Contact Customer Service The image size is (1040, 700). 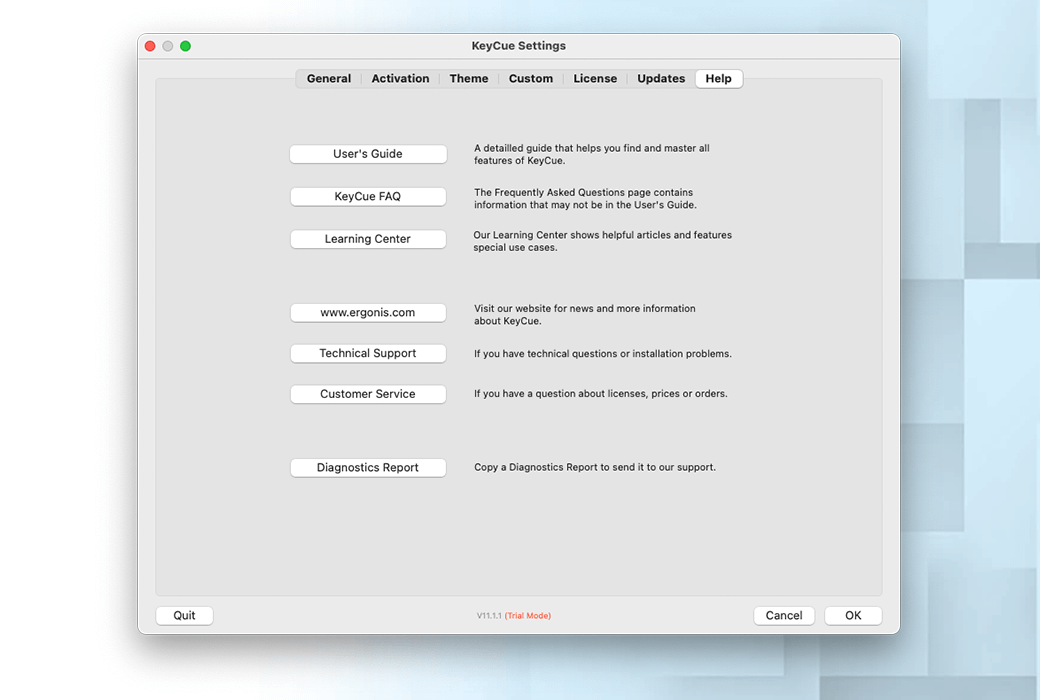pos(368,394)
